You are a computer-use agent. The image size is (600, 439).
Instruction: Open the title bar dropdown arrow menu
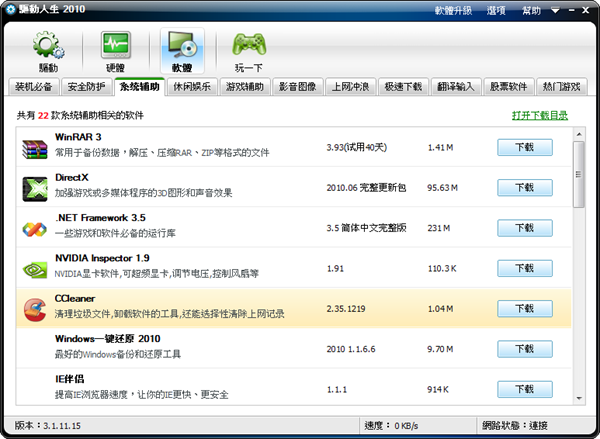(555, 10)
